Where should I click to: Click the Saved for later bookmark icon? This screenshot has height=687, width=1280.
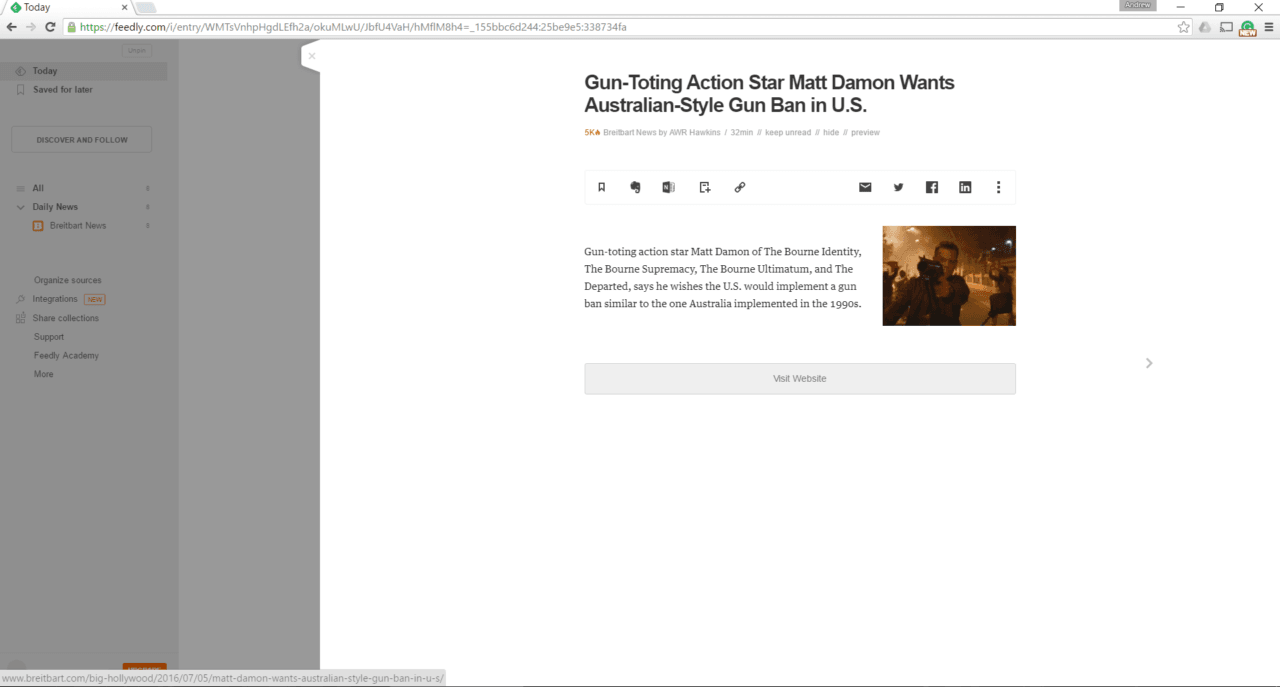click(x=21, y=90)
